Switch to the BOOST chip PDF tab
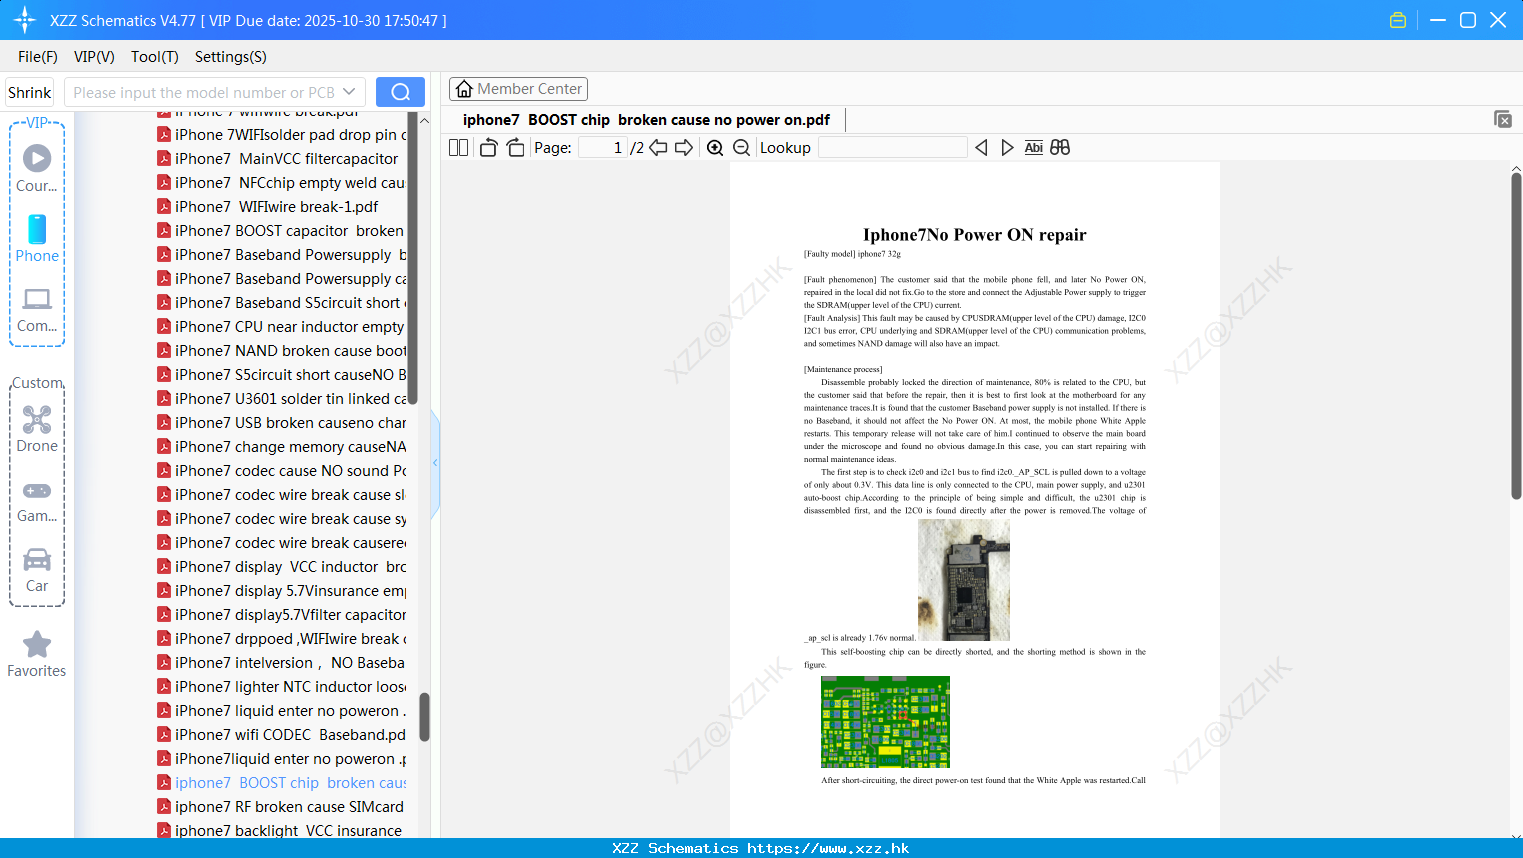This screenshot has width=1523, height=858. 646,120
